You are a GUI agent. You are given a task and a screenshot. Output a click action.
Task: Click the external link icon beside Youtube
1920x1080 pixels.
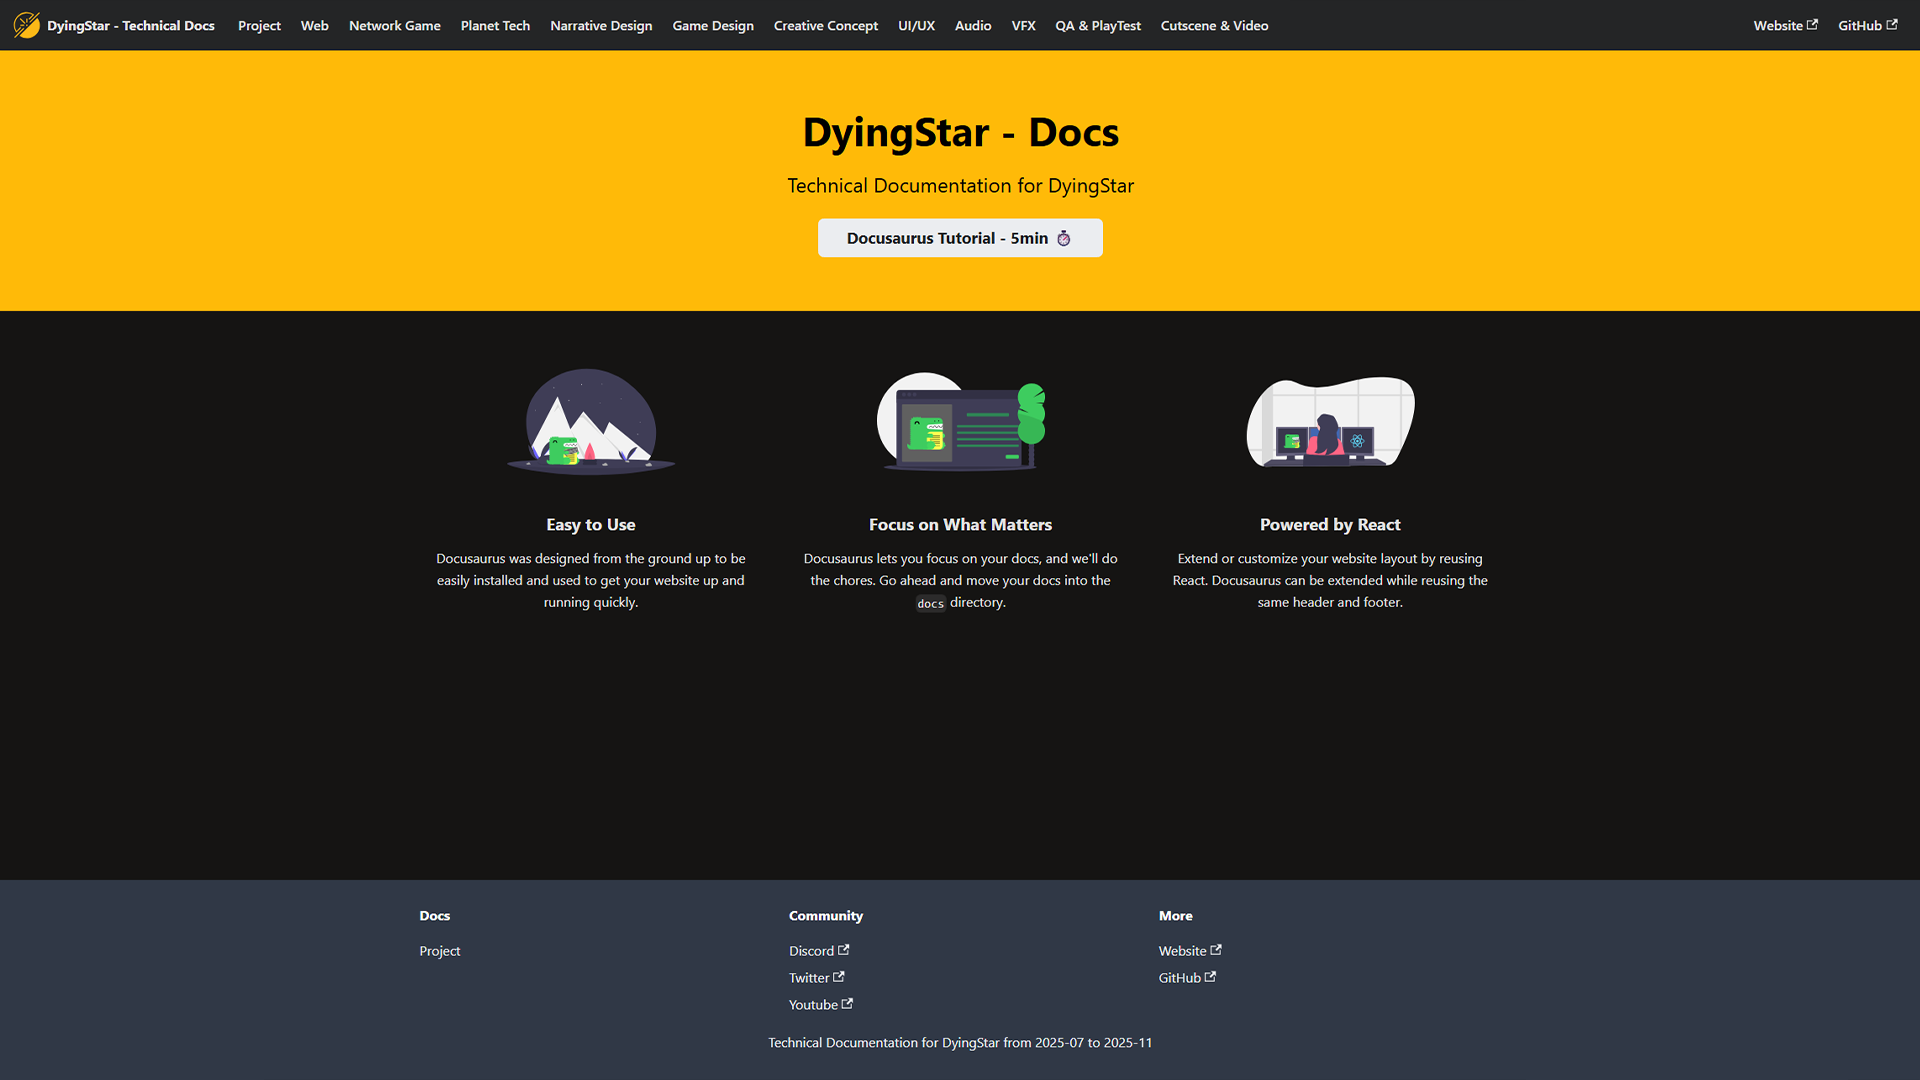coord(847,1003)
